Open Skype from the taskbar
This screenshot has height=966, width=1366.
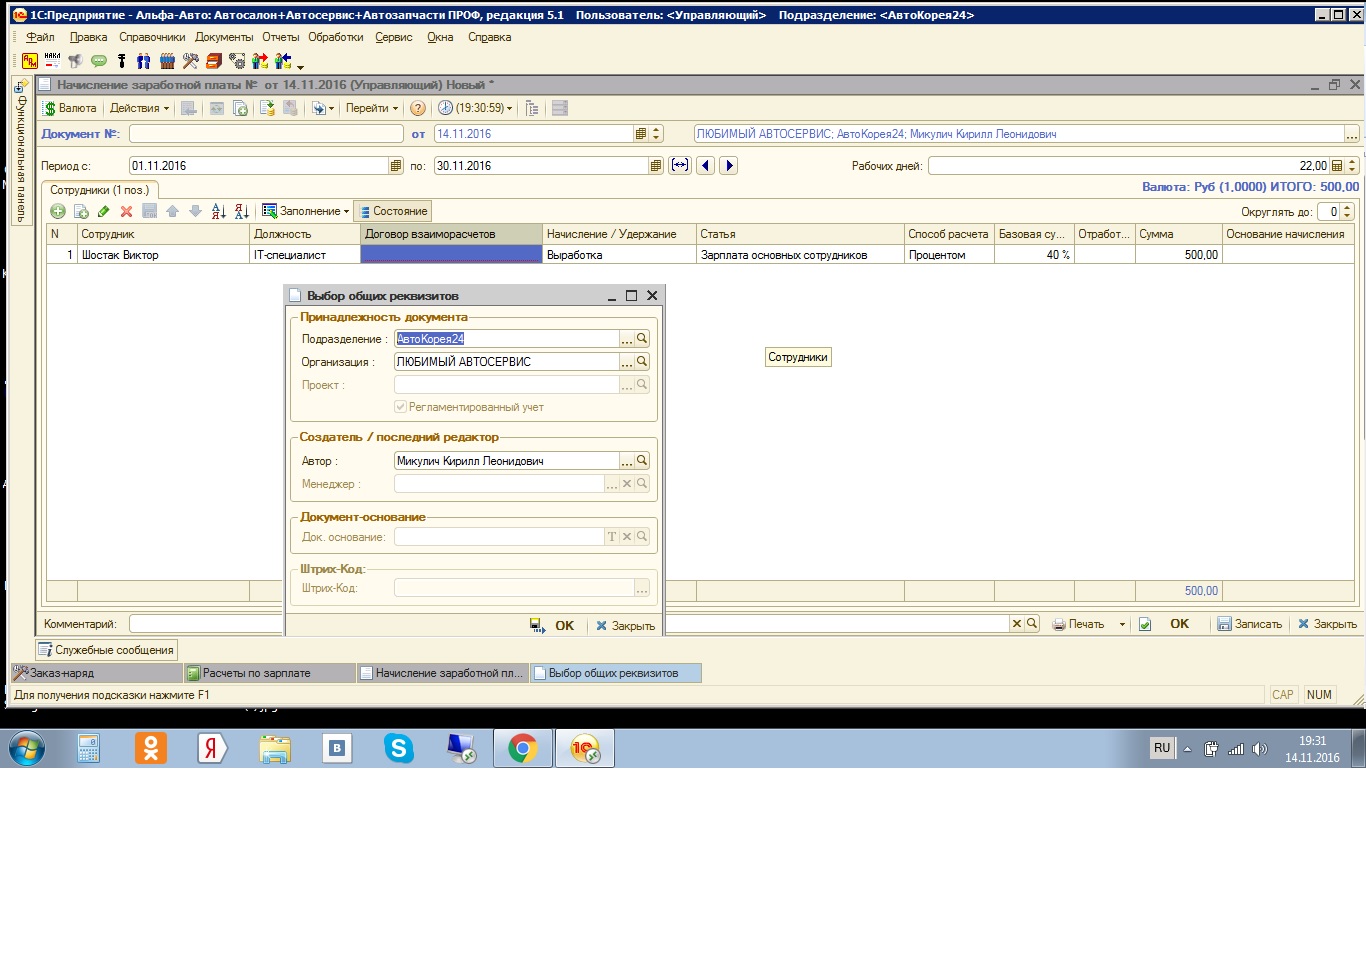click(x=399, y=748)
